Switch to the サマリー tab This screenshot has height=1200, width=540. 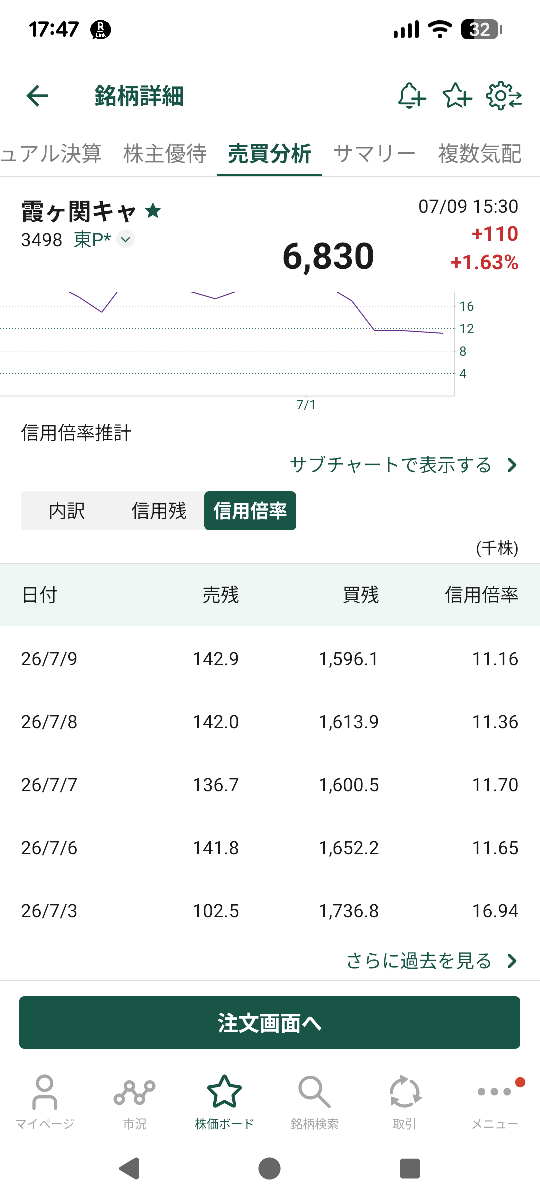point(374,153)
